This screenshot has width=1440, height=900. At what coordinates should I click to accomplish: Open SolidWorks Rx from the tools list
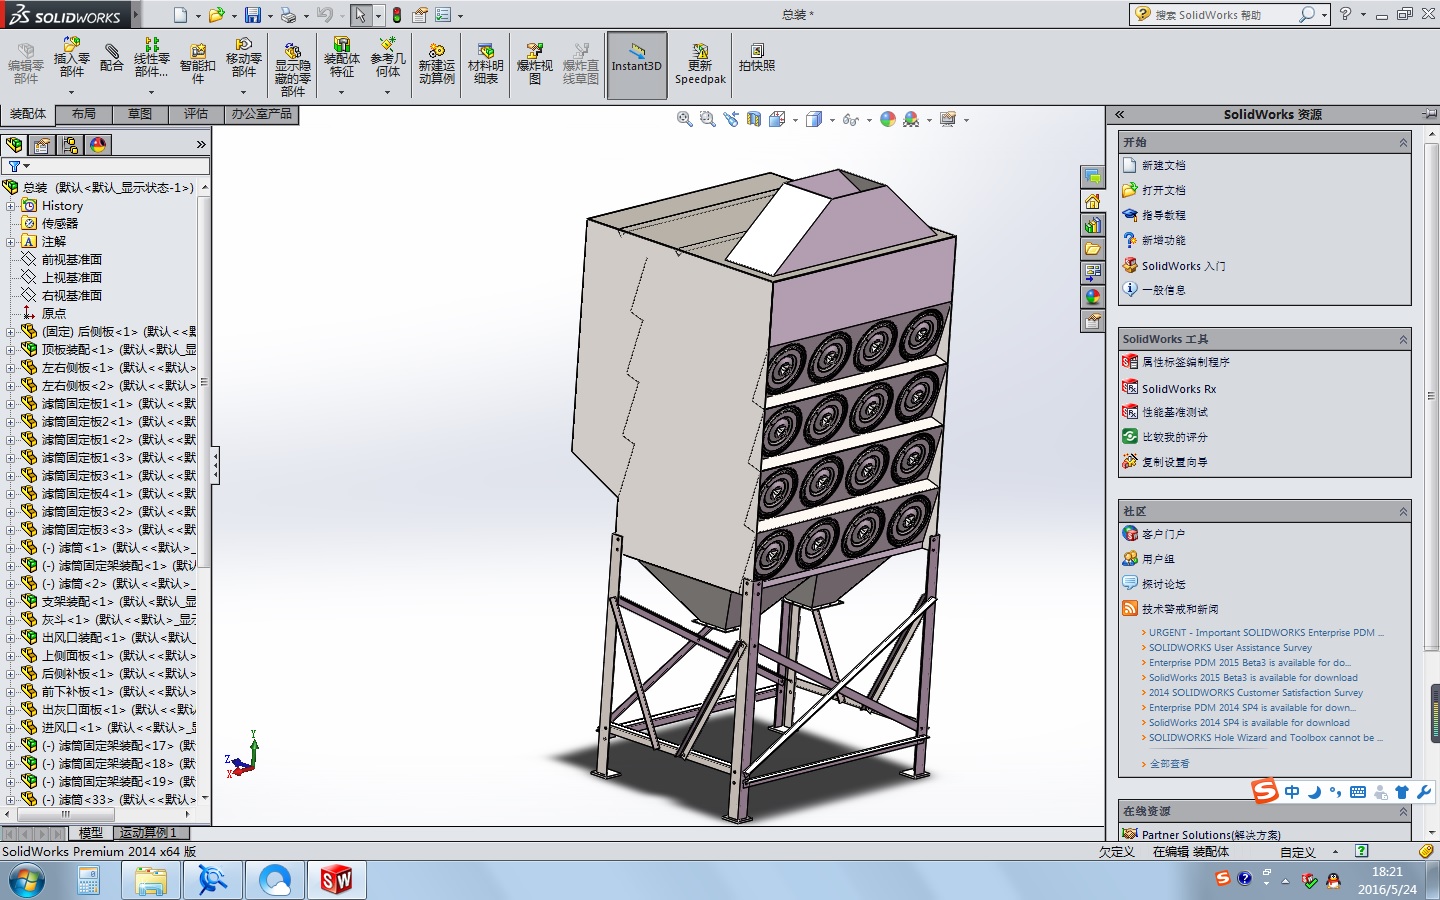point(1179,389)
